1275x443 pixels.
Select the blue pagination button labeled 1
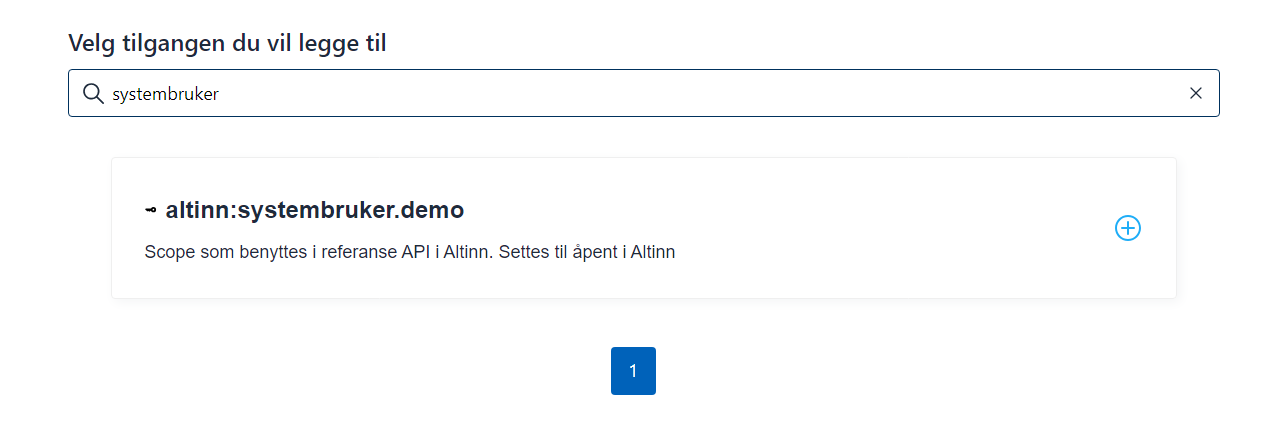[633, 371]
